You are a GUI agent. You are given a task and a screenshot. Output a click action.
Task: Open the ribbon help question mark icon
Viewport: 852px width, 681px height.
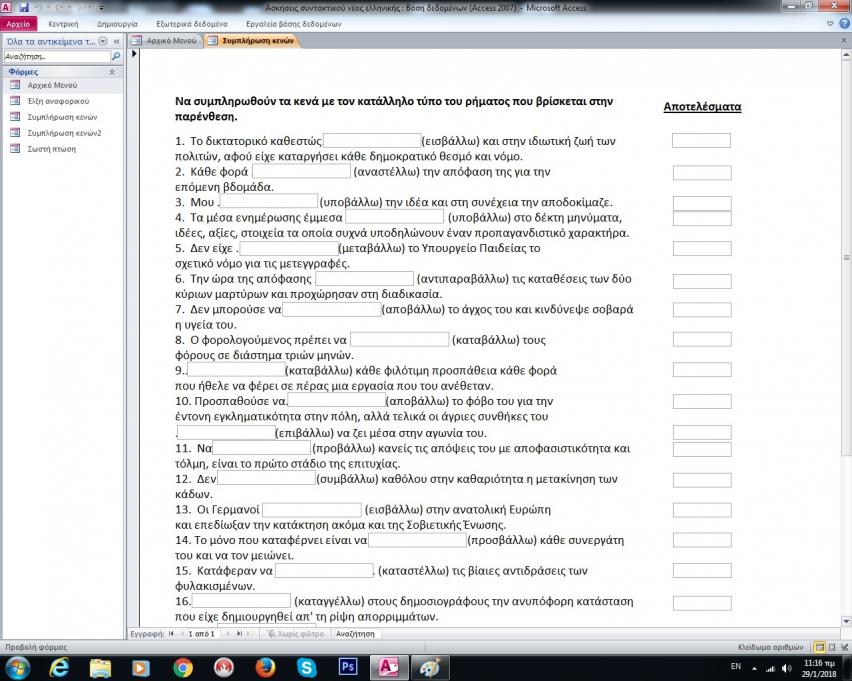(x=844, y=23)
